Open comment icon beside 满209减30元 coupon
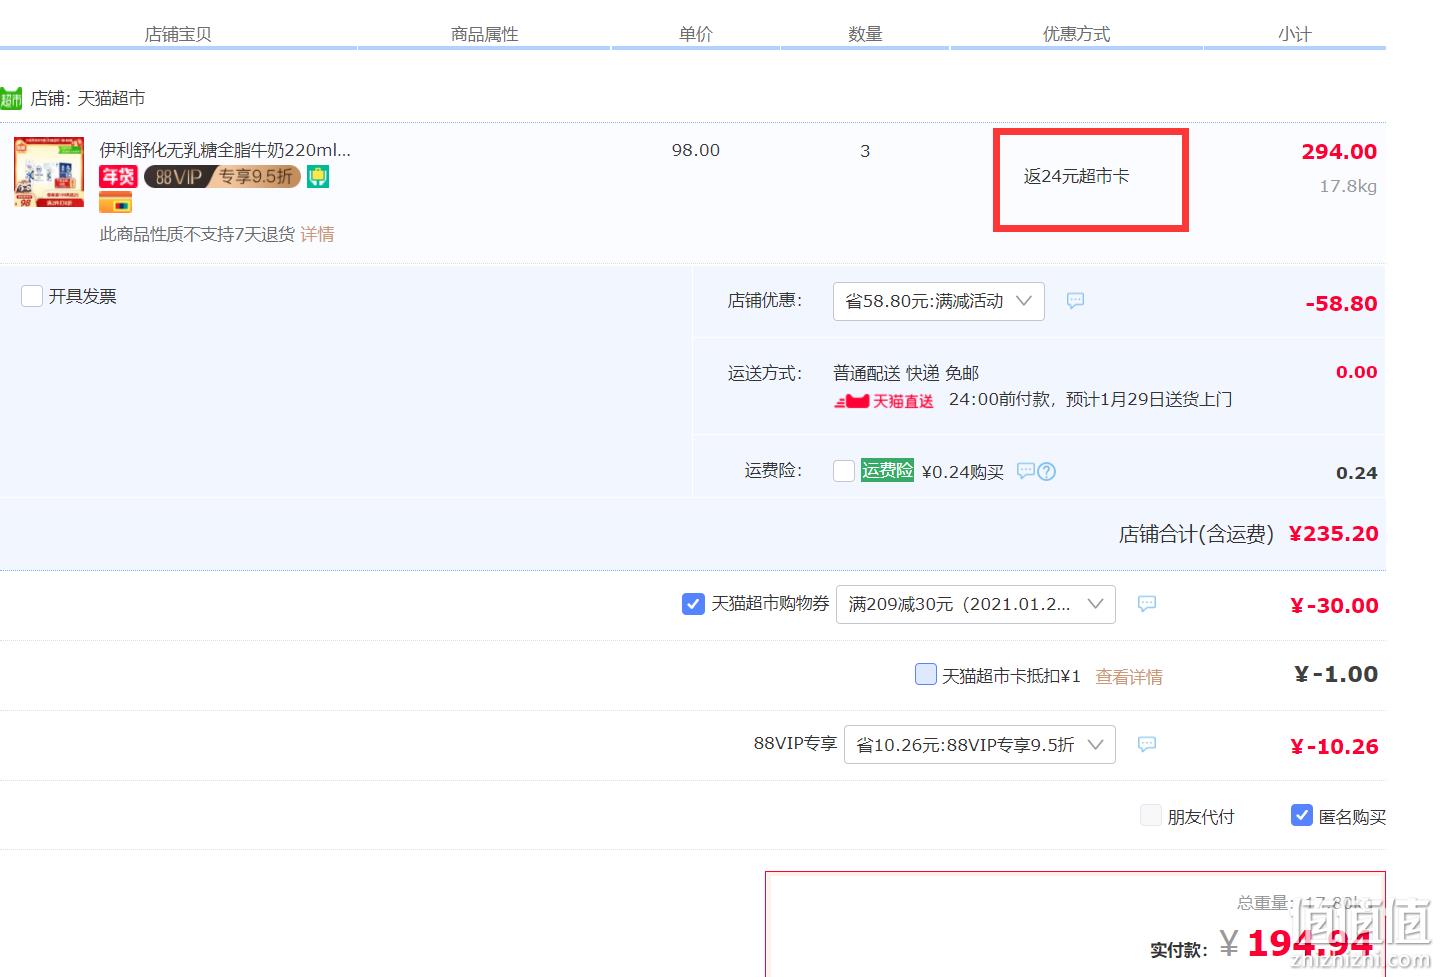1440x977 pixels. click(x=1147, y=604)
